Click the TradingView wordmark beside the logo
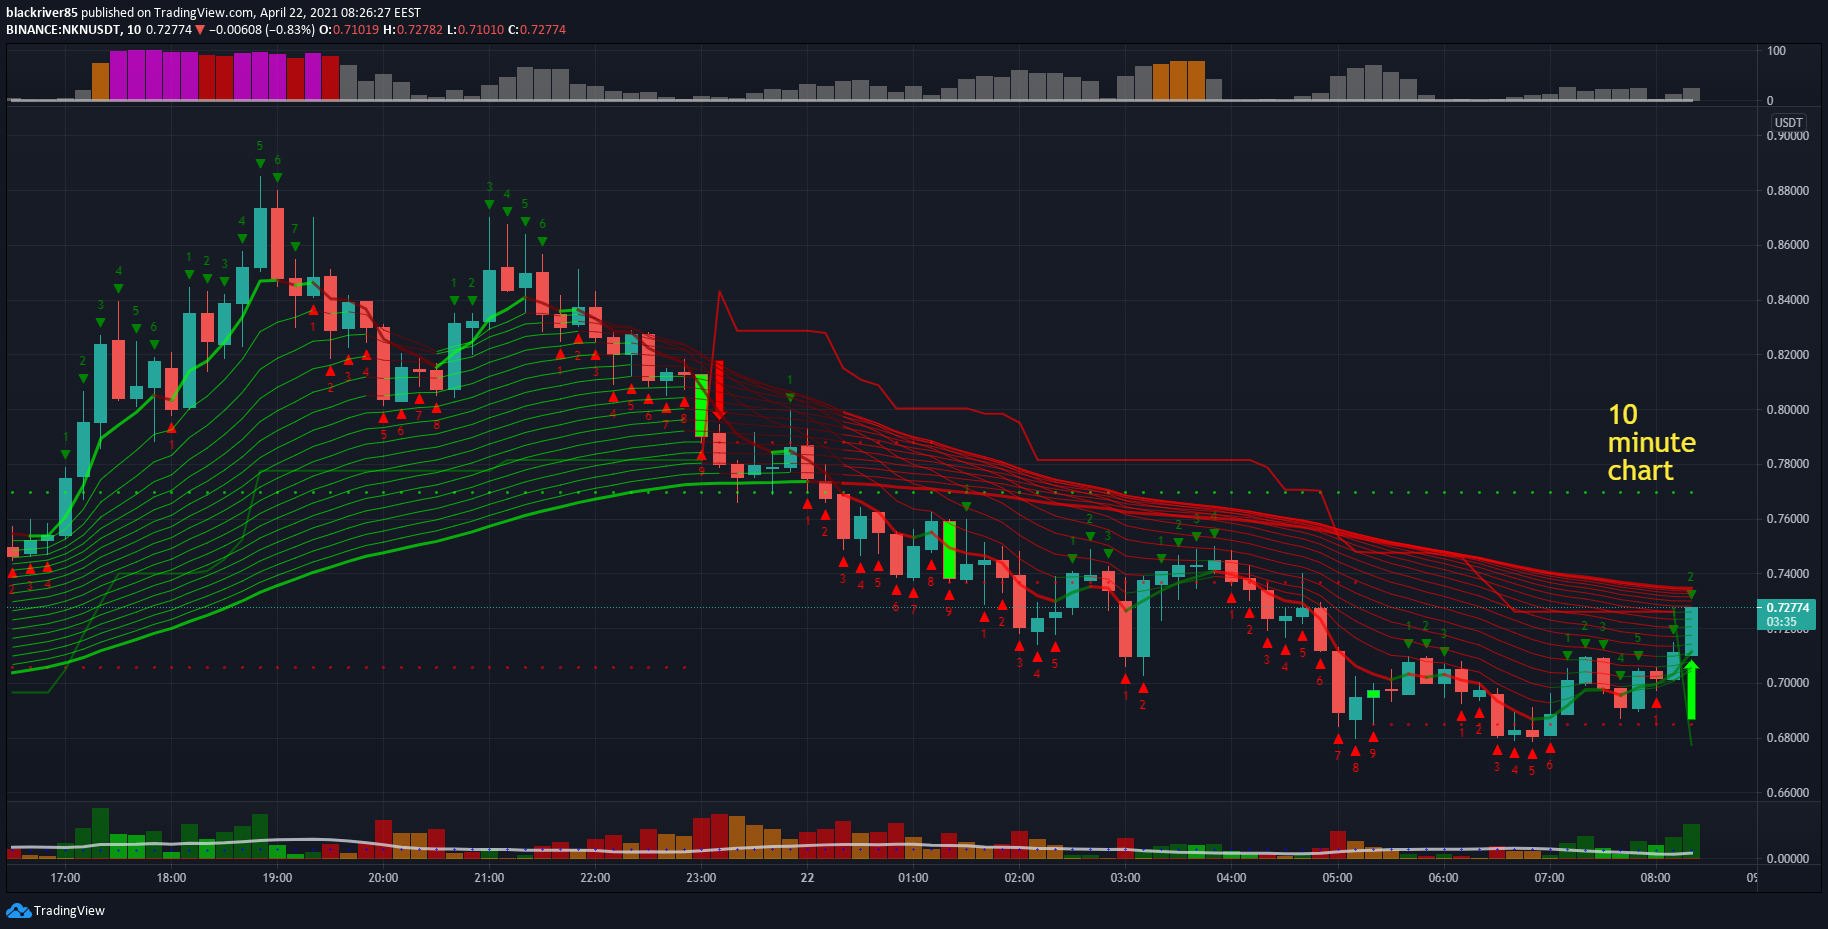The height and width of the screenshot is (929, 1828). click(x=69, y=910)
